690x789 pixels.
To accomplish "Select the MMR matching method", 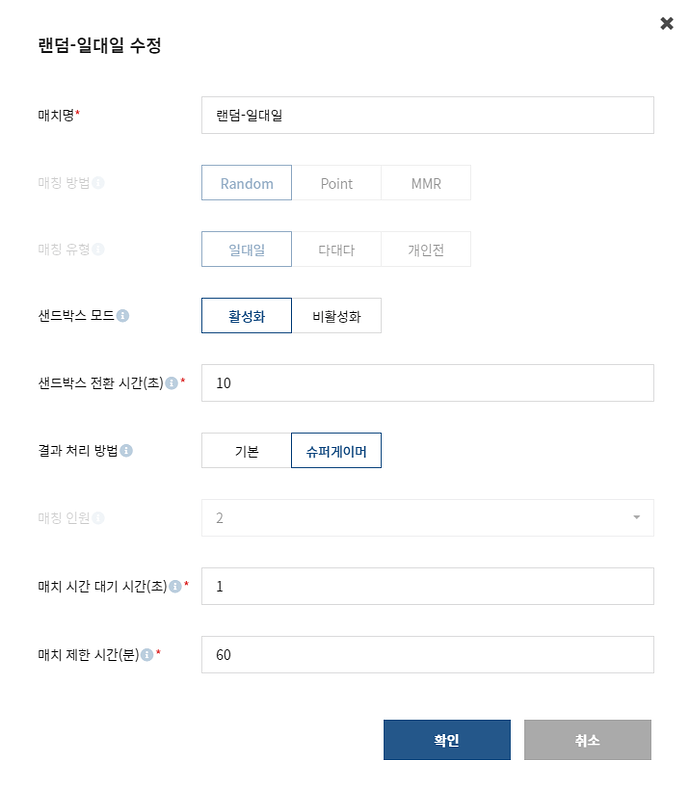I will tap(426, 183).
